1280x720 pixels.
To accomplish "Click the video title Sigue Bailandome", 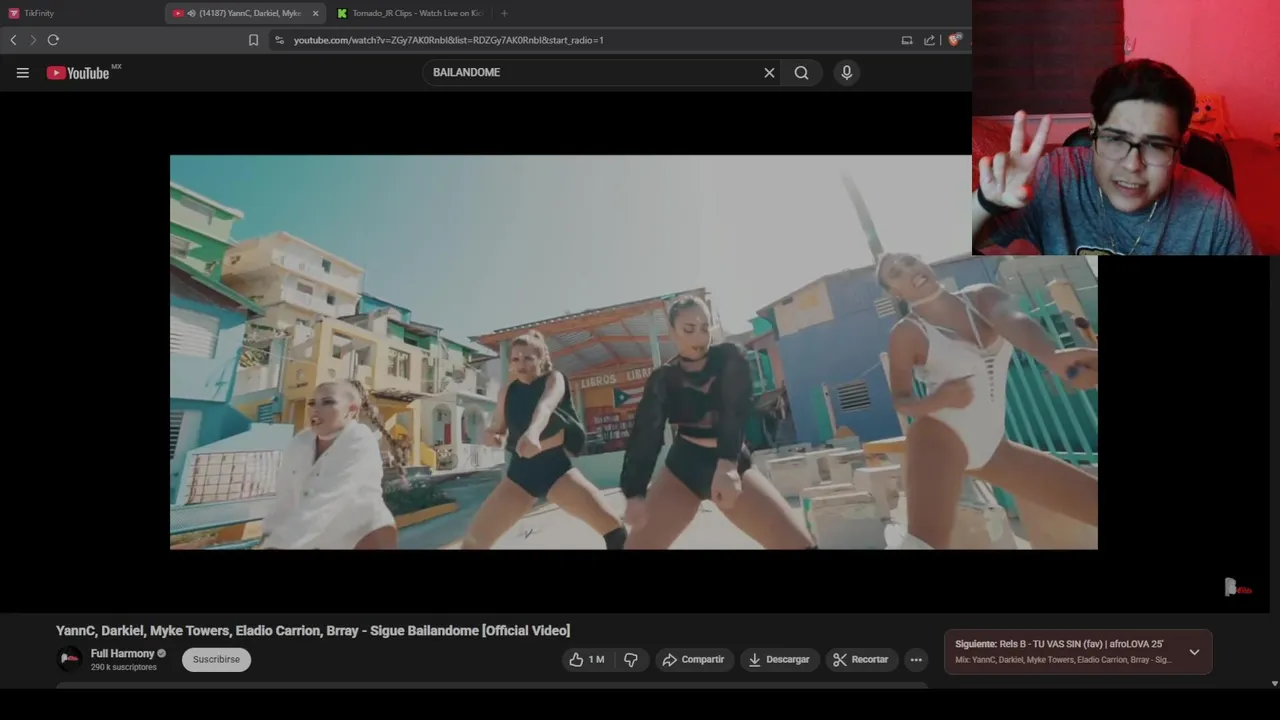I will point(313,630).
